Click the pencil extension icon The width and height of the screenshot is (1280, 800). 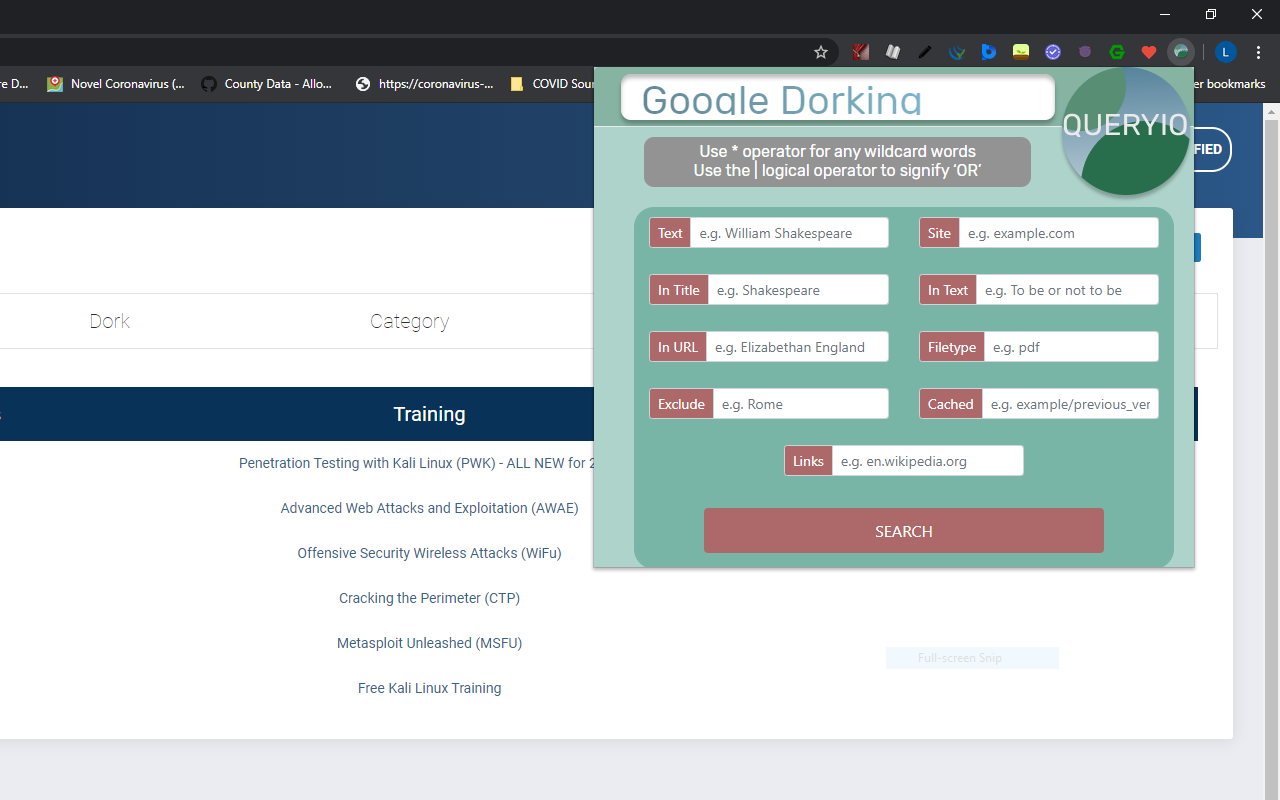[924, 51]
